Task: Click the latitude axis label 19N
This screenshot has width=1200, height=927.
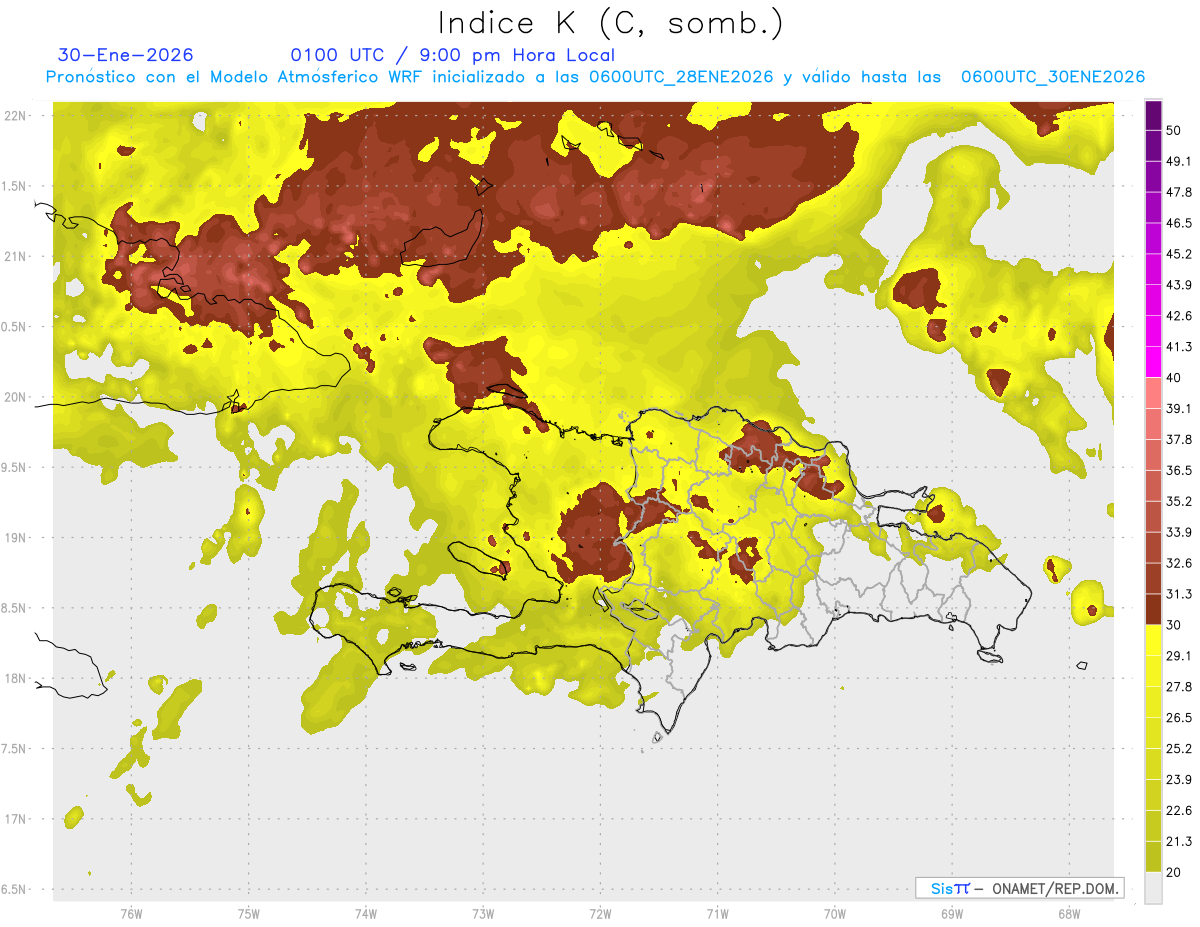Action: click(17, 538)
